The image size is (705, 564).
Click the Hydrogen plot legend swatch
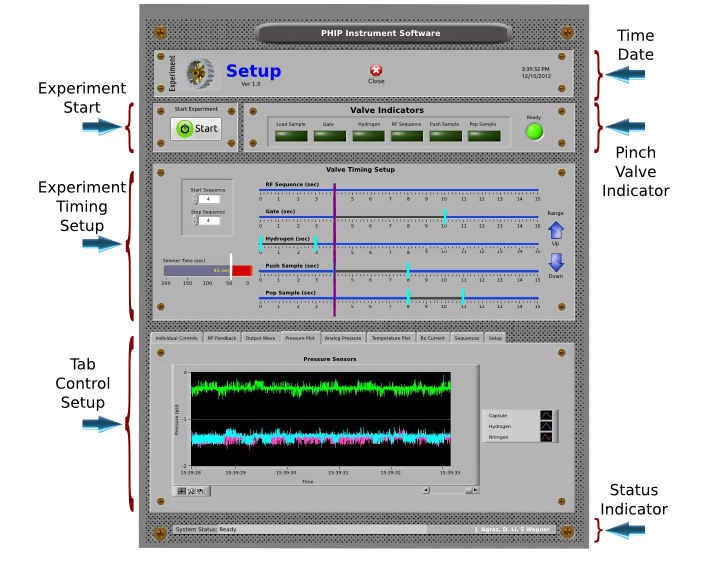546,426
